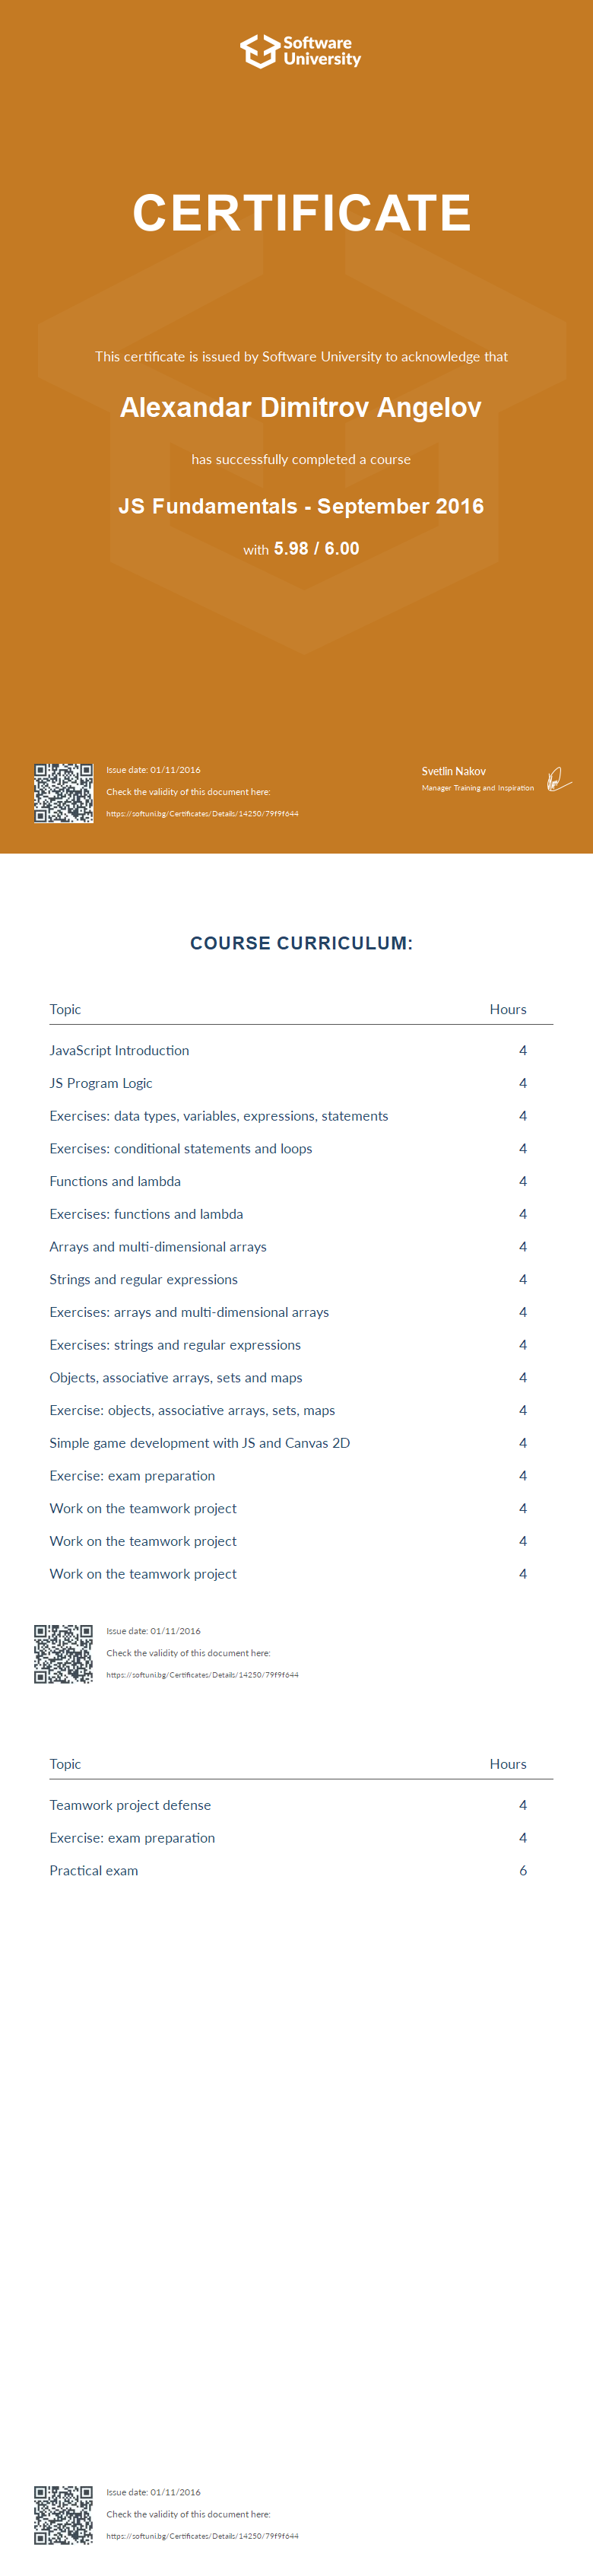Click the QR code under the first curriculum table

[x=63, y=1654]
